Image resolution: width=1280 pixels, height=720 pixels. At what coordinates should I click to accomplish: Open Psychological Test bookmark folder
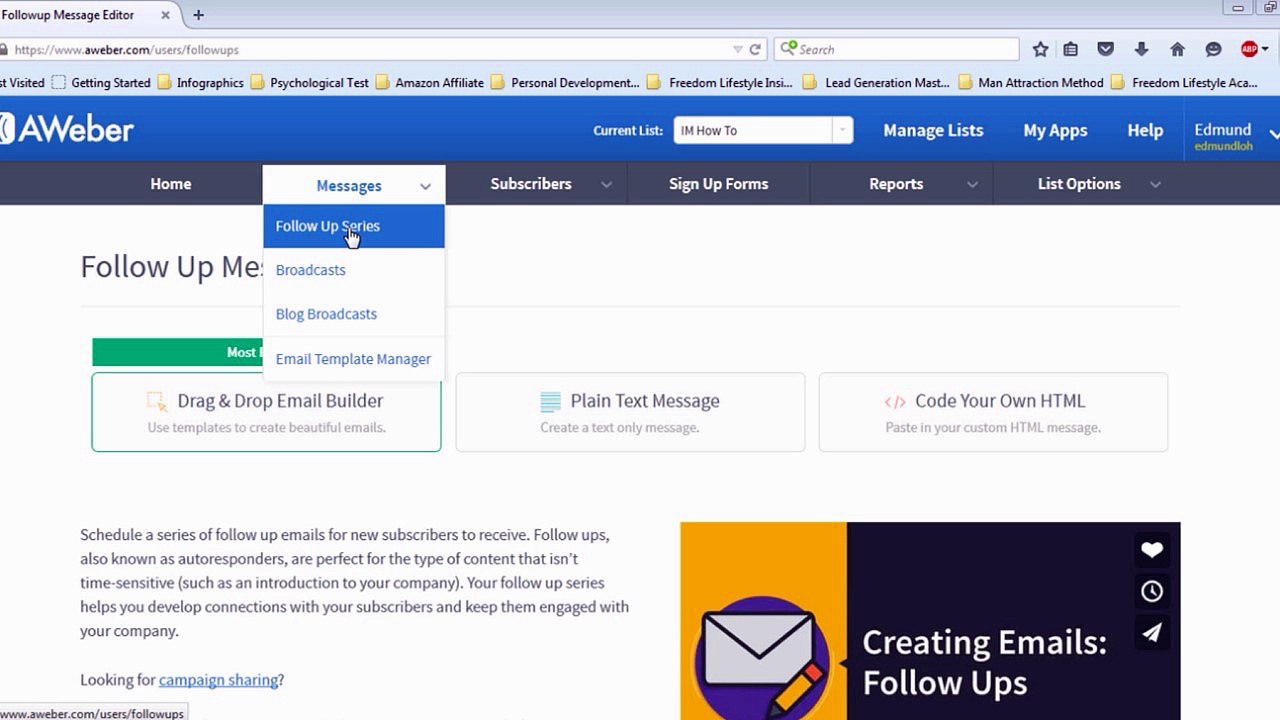click(310, 83)
